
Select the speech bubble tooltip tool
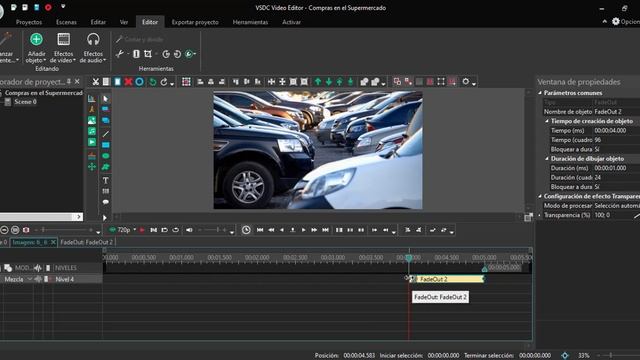105,202
